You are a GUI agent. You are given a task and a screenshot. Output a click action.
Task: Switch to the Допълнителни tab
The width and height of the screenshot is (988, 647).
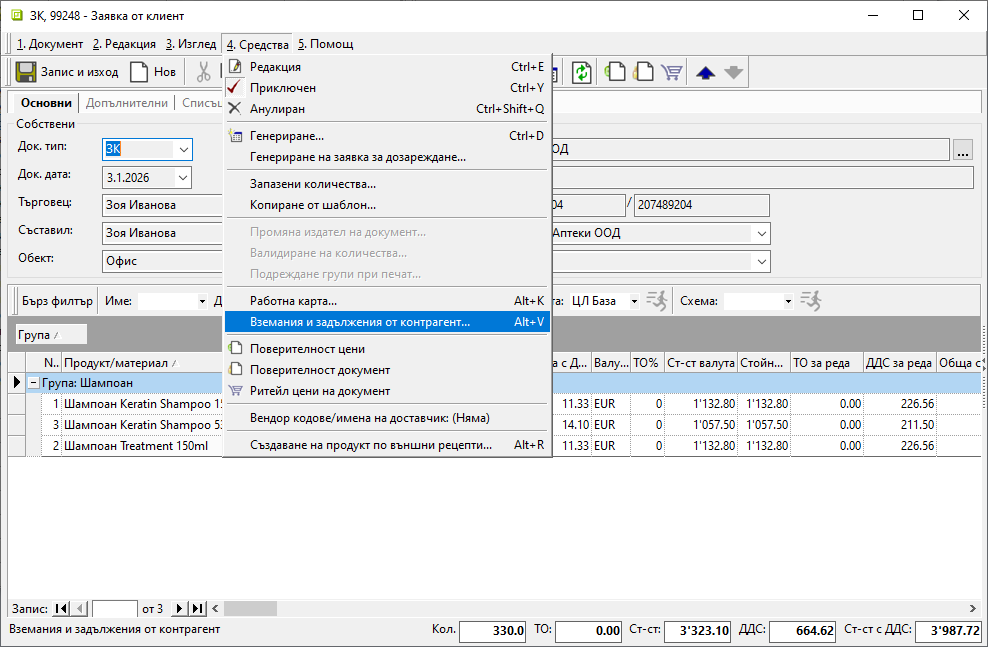pyautogui.click(x=126, y=103)
